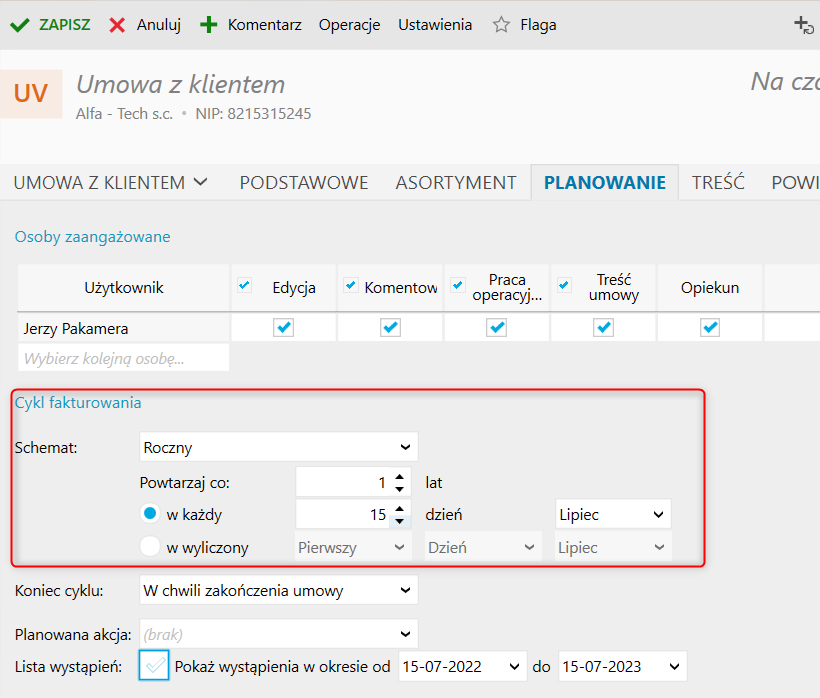Click the Flaga label
The height and width of the screenshot is (698, 820).
(538, 25)
